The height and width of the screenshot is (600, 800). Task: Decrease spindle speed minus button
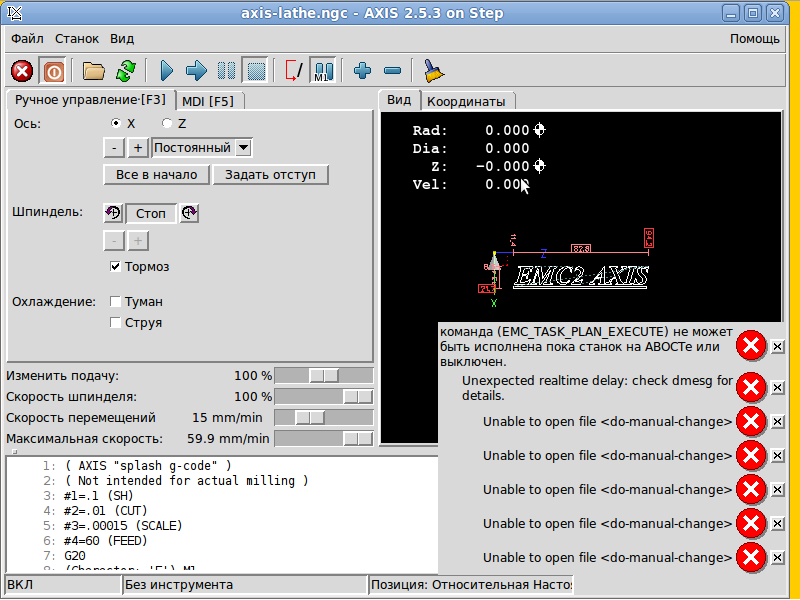tap(114, 241)
